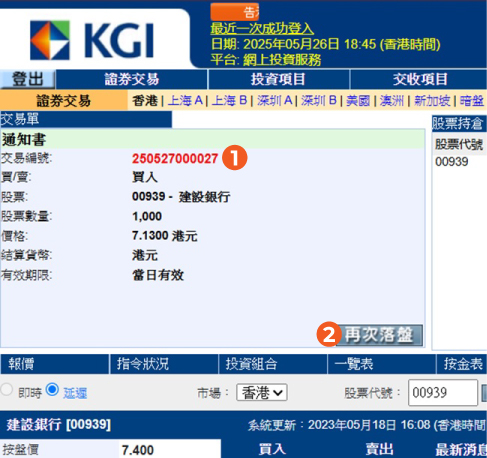Open the 深圳 B market link
Image resolution: width=487 pixels, height=458 pixels.
tap(319, 100)
